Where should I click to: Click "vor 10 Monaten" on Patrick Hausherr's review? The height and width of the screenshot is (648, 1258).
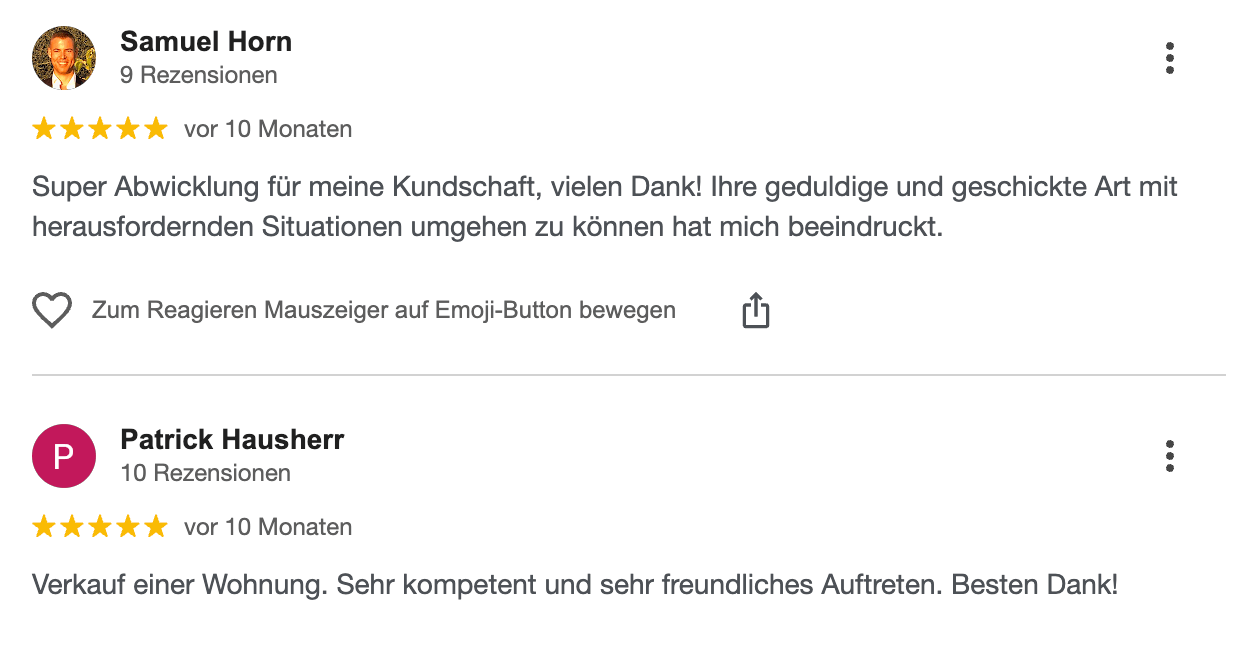268,527
